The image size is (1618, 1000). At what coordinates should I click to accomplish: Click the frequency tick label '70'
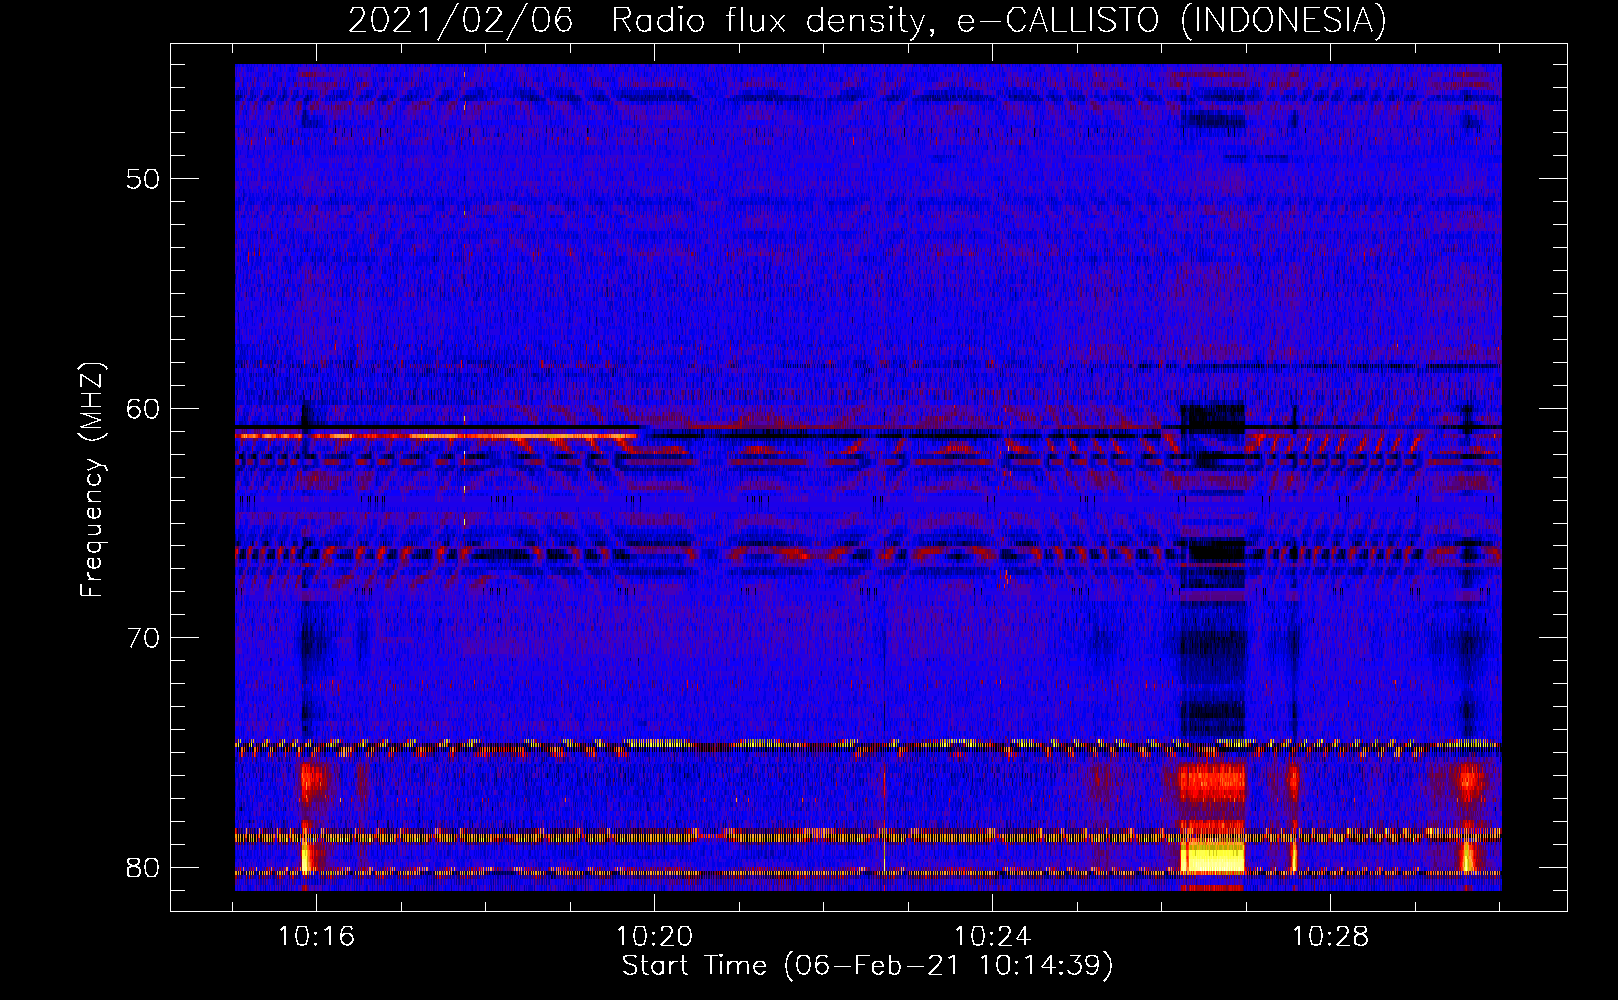coord(144,638)
